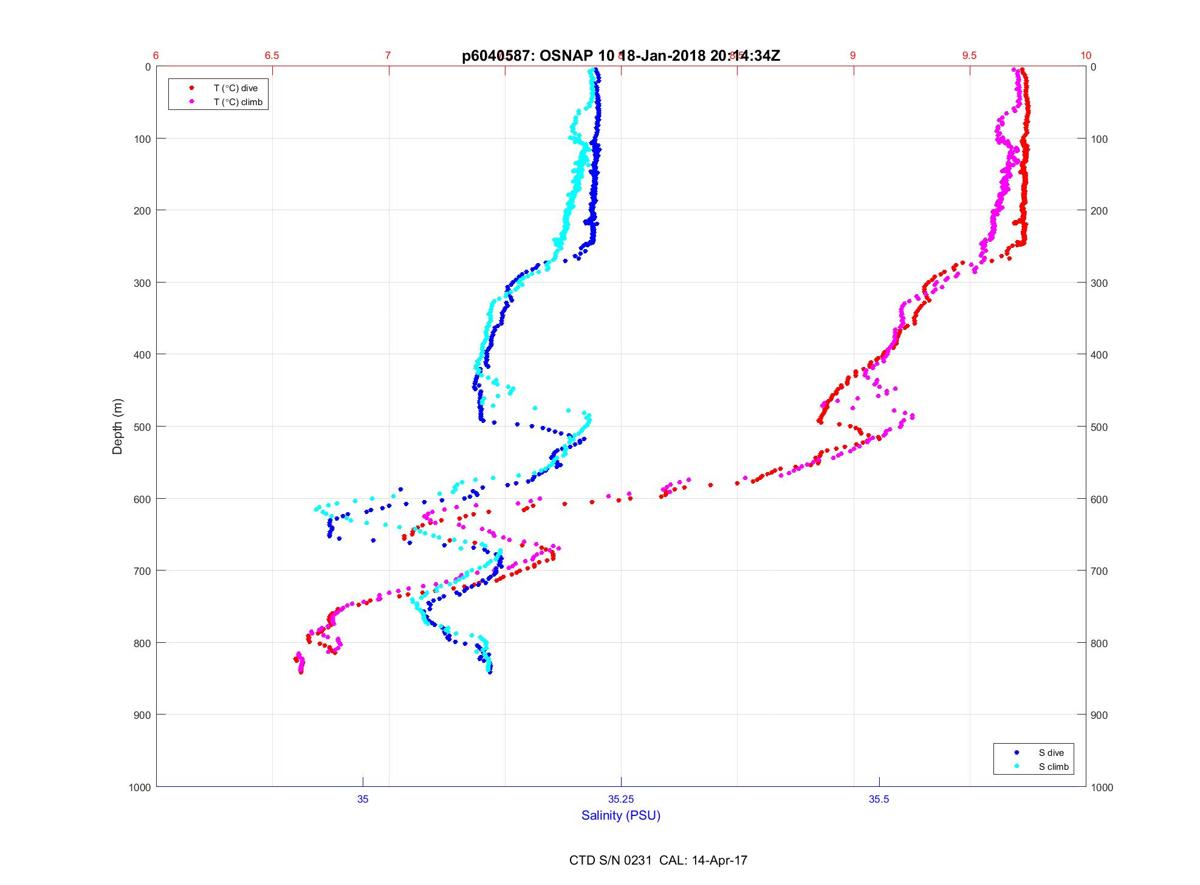Click the 'S climb' legend label
The image size is (1200, 885).
pos(1053,766)
